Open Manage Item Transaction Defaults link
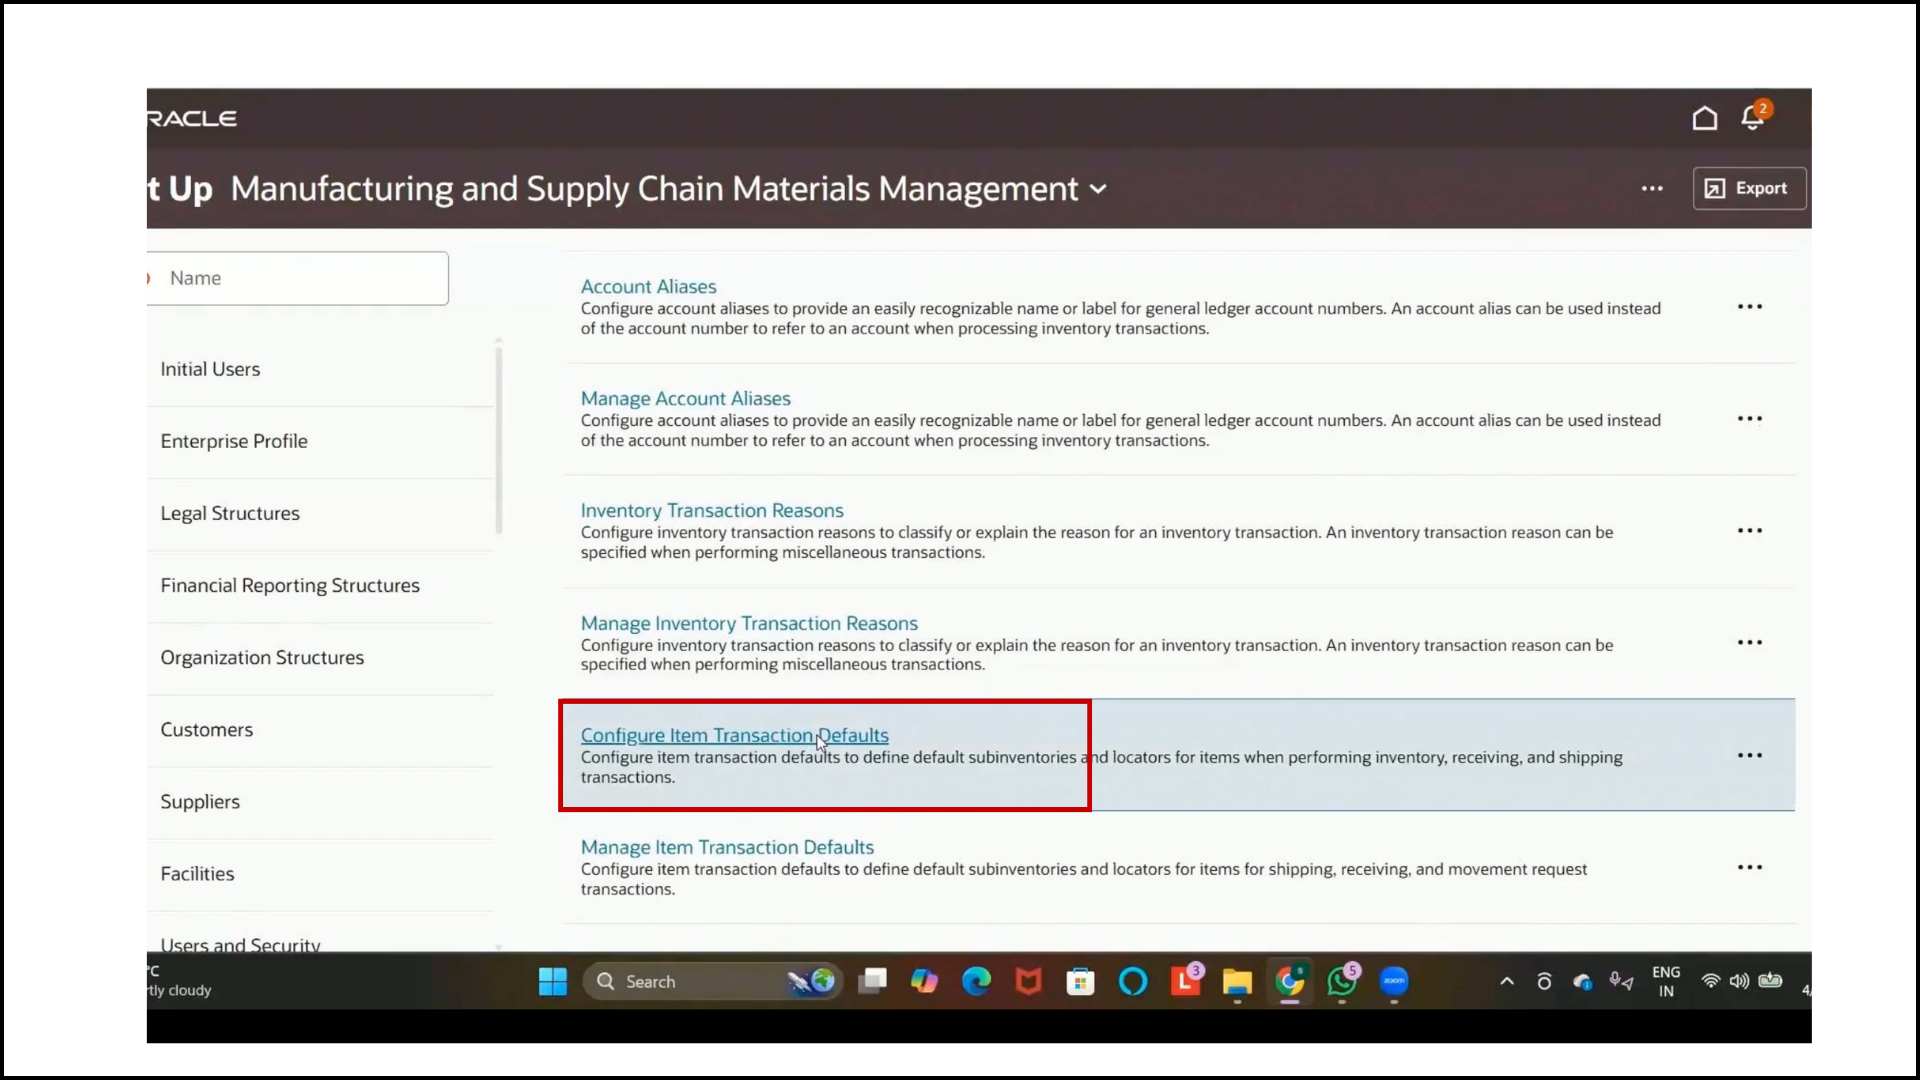The height and width of the screenshot is (1080, 1920). (727, 847)
